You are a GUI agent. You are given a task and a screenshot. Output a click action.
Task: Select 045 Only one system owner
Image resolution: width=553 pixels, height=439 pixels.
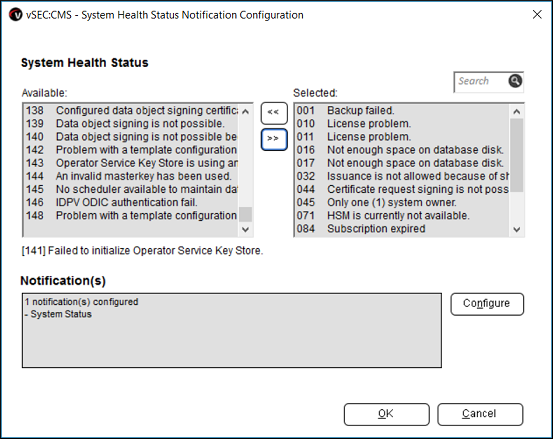coord(402,202)
